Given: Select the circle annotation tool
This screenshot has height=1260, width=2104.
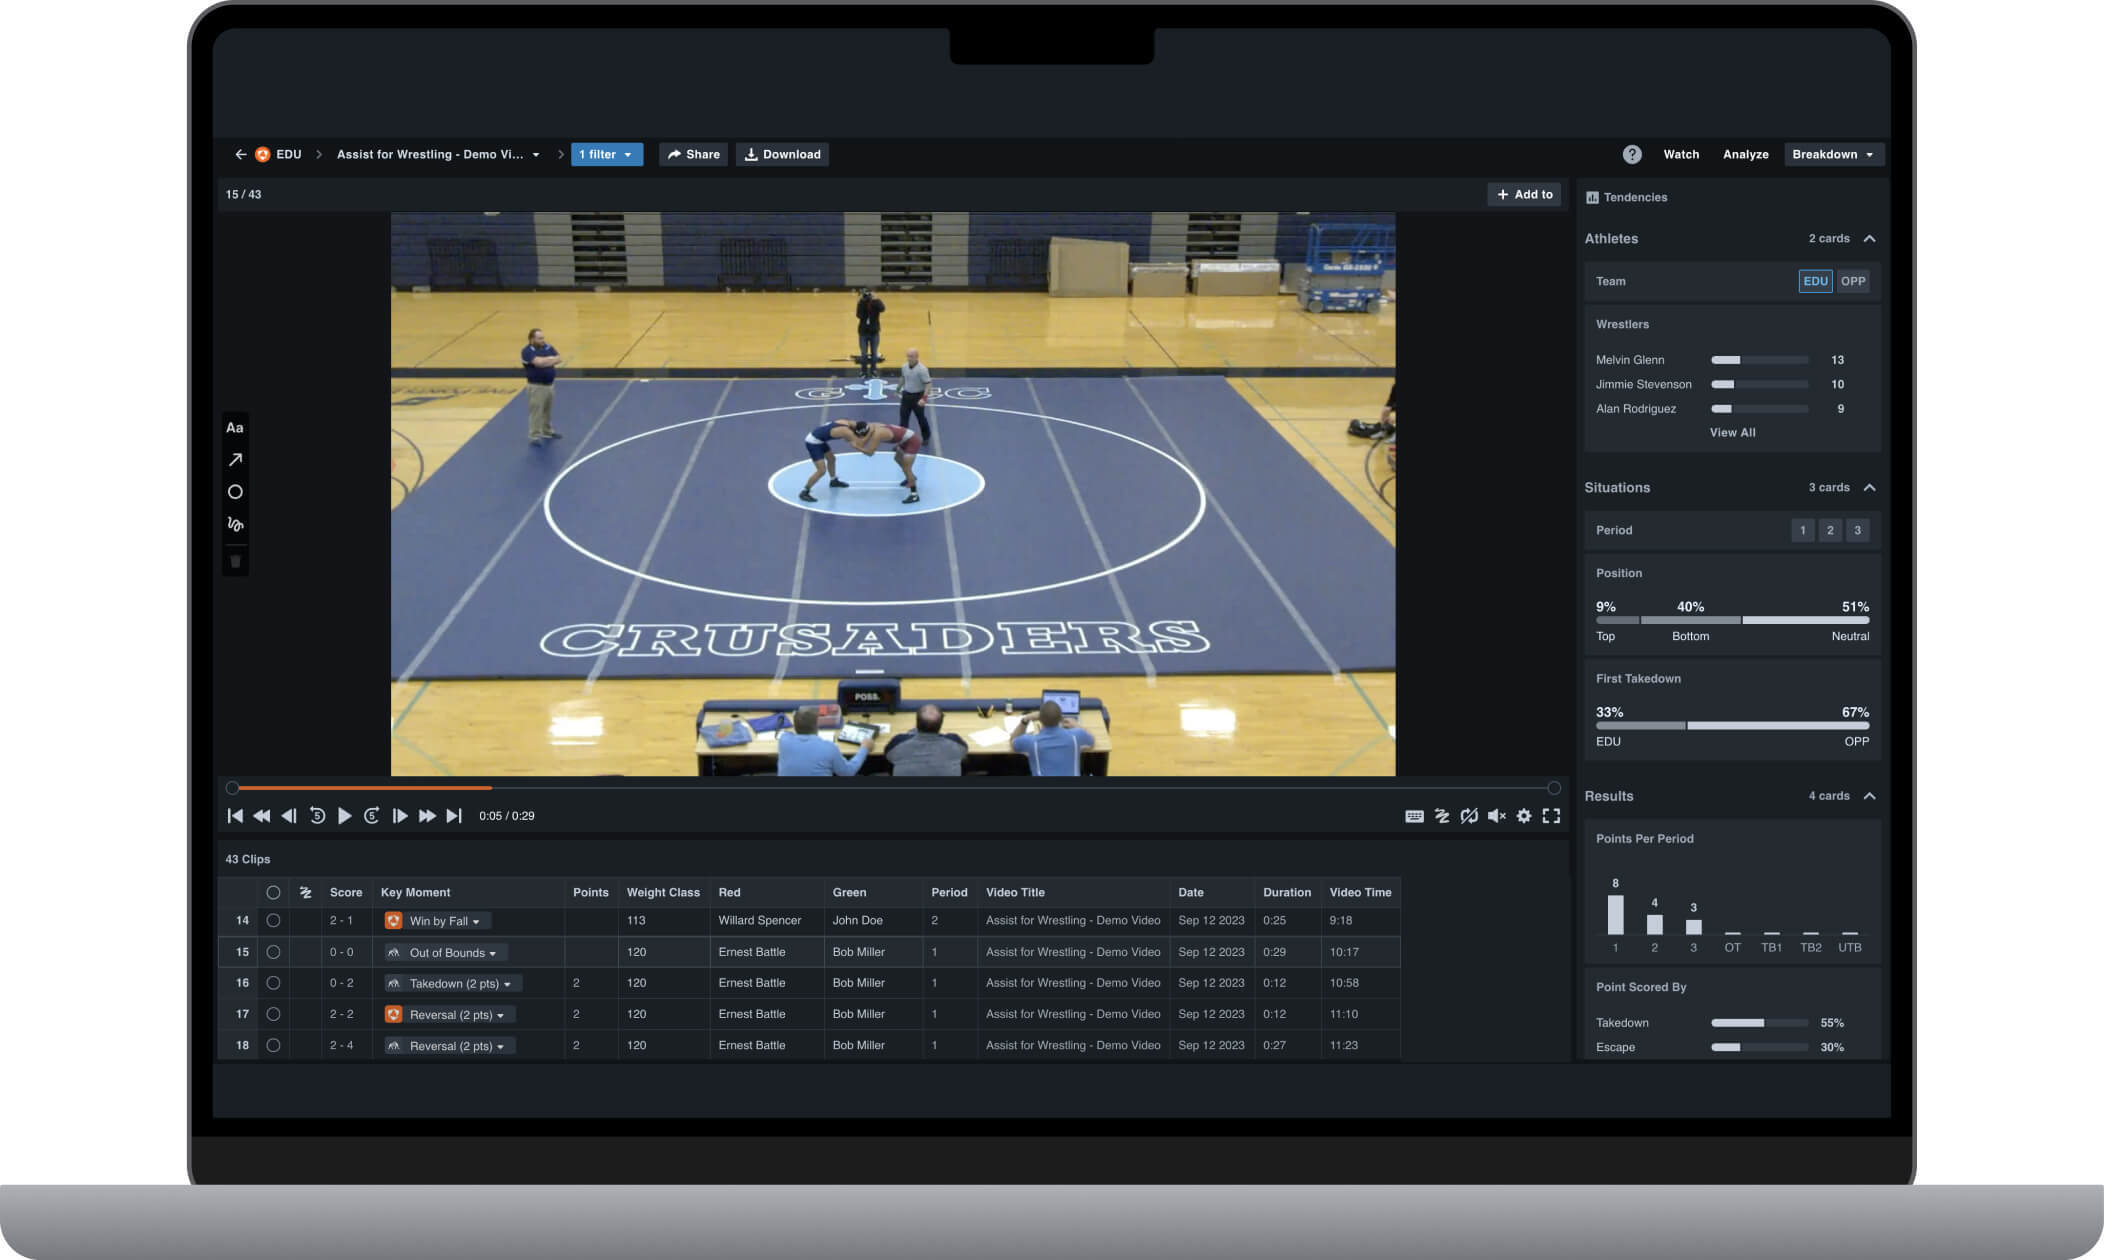Looking at the screenshot, I should (x=235, y=491).
